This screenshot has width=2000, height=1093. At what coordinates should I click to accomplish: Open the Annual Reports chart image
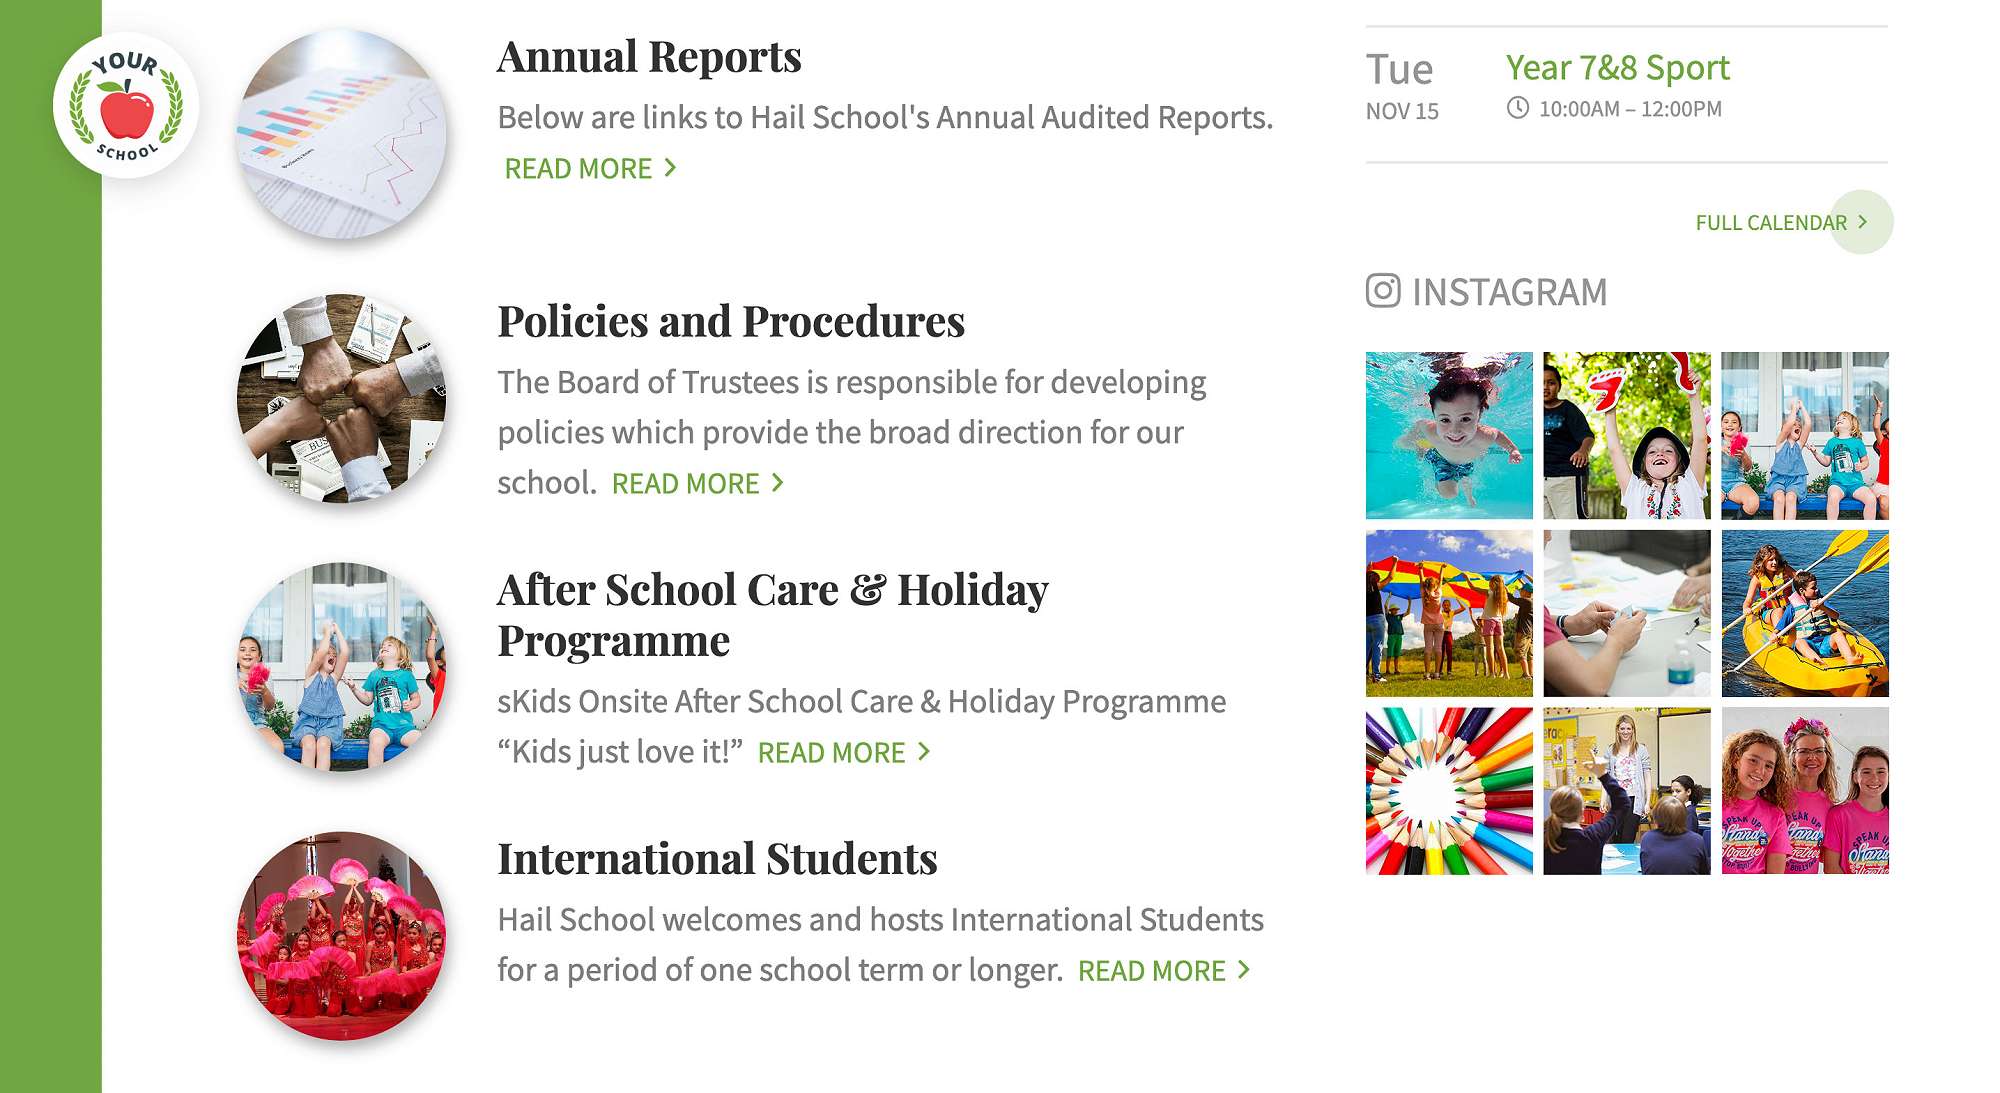click(341, 134)
